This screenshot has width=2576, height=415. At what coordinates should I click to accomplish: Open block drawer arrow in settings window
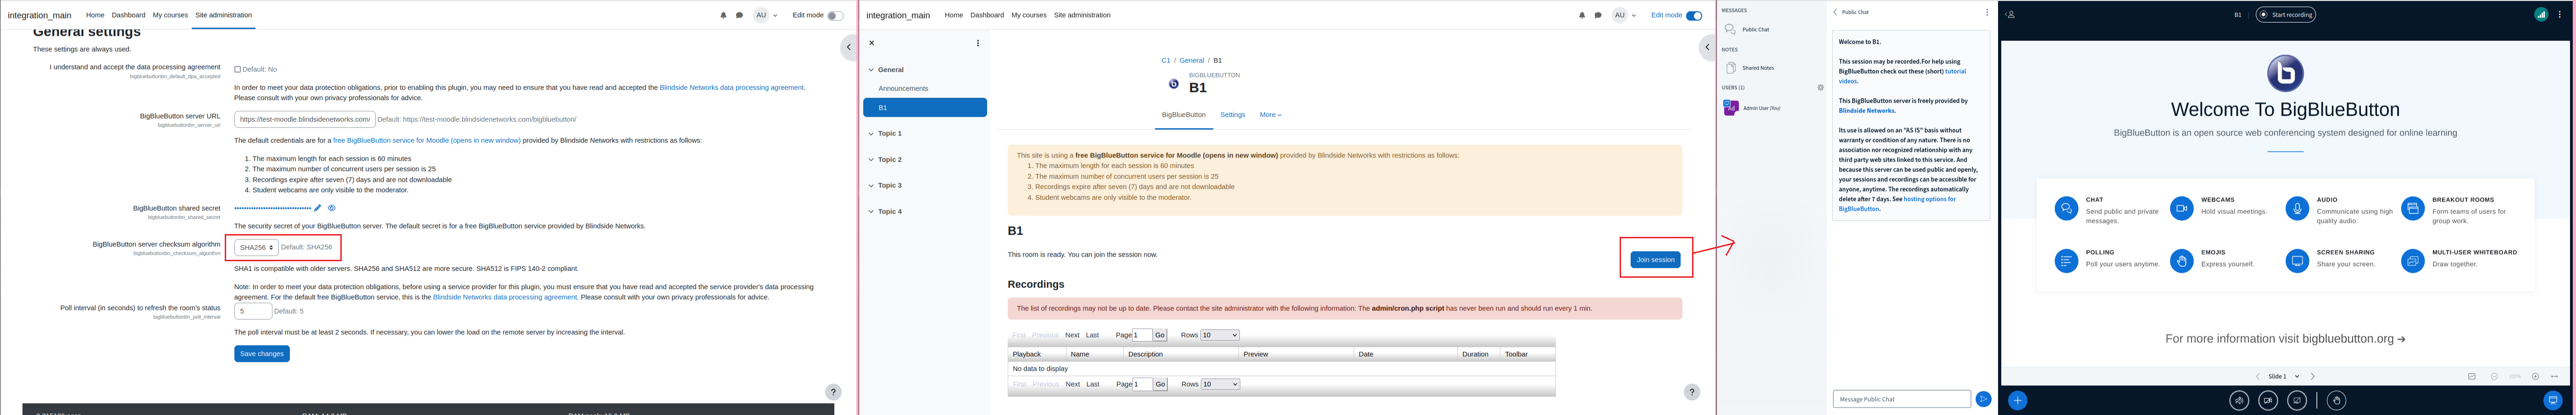849,47
